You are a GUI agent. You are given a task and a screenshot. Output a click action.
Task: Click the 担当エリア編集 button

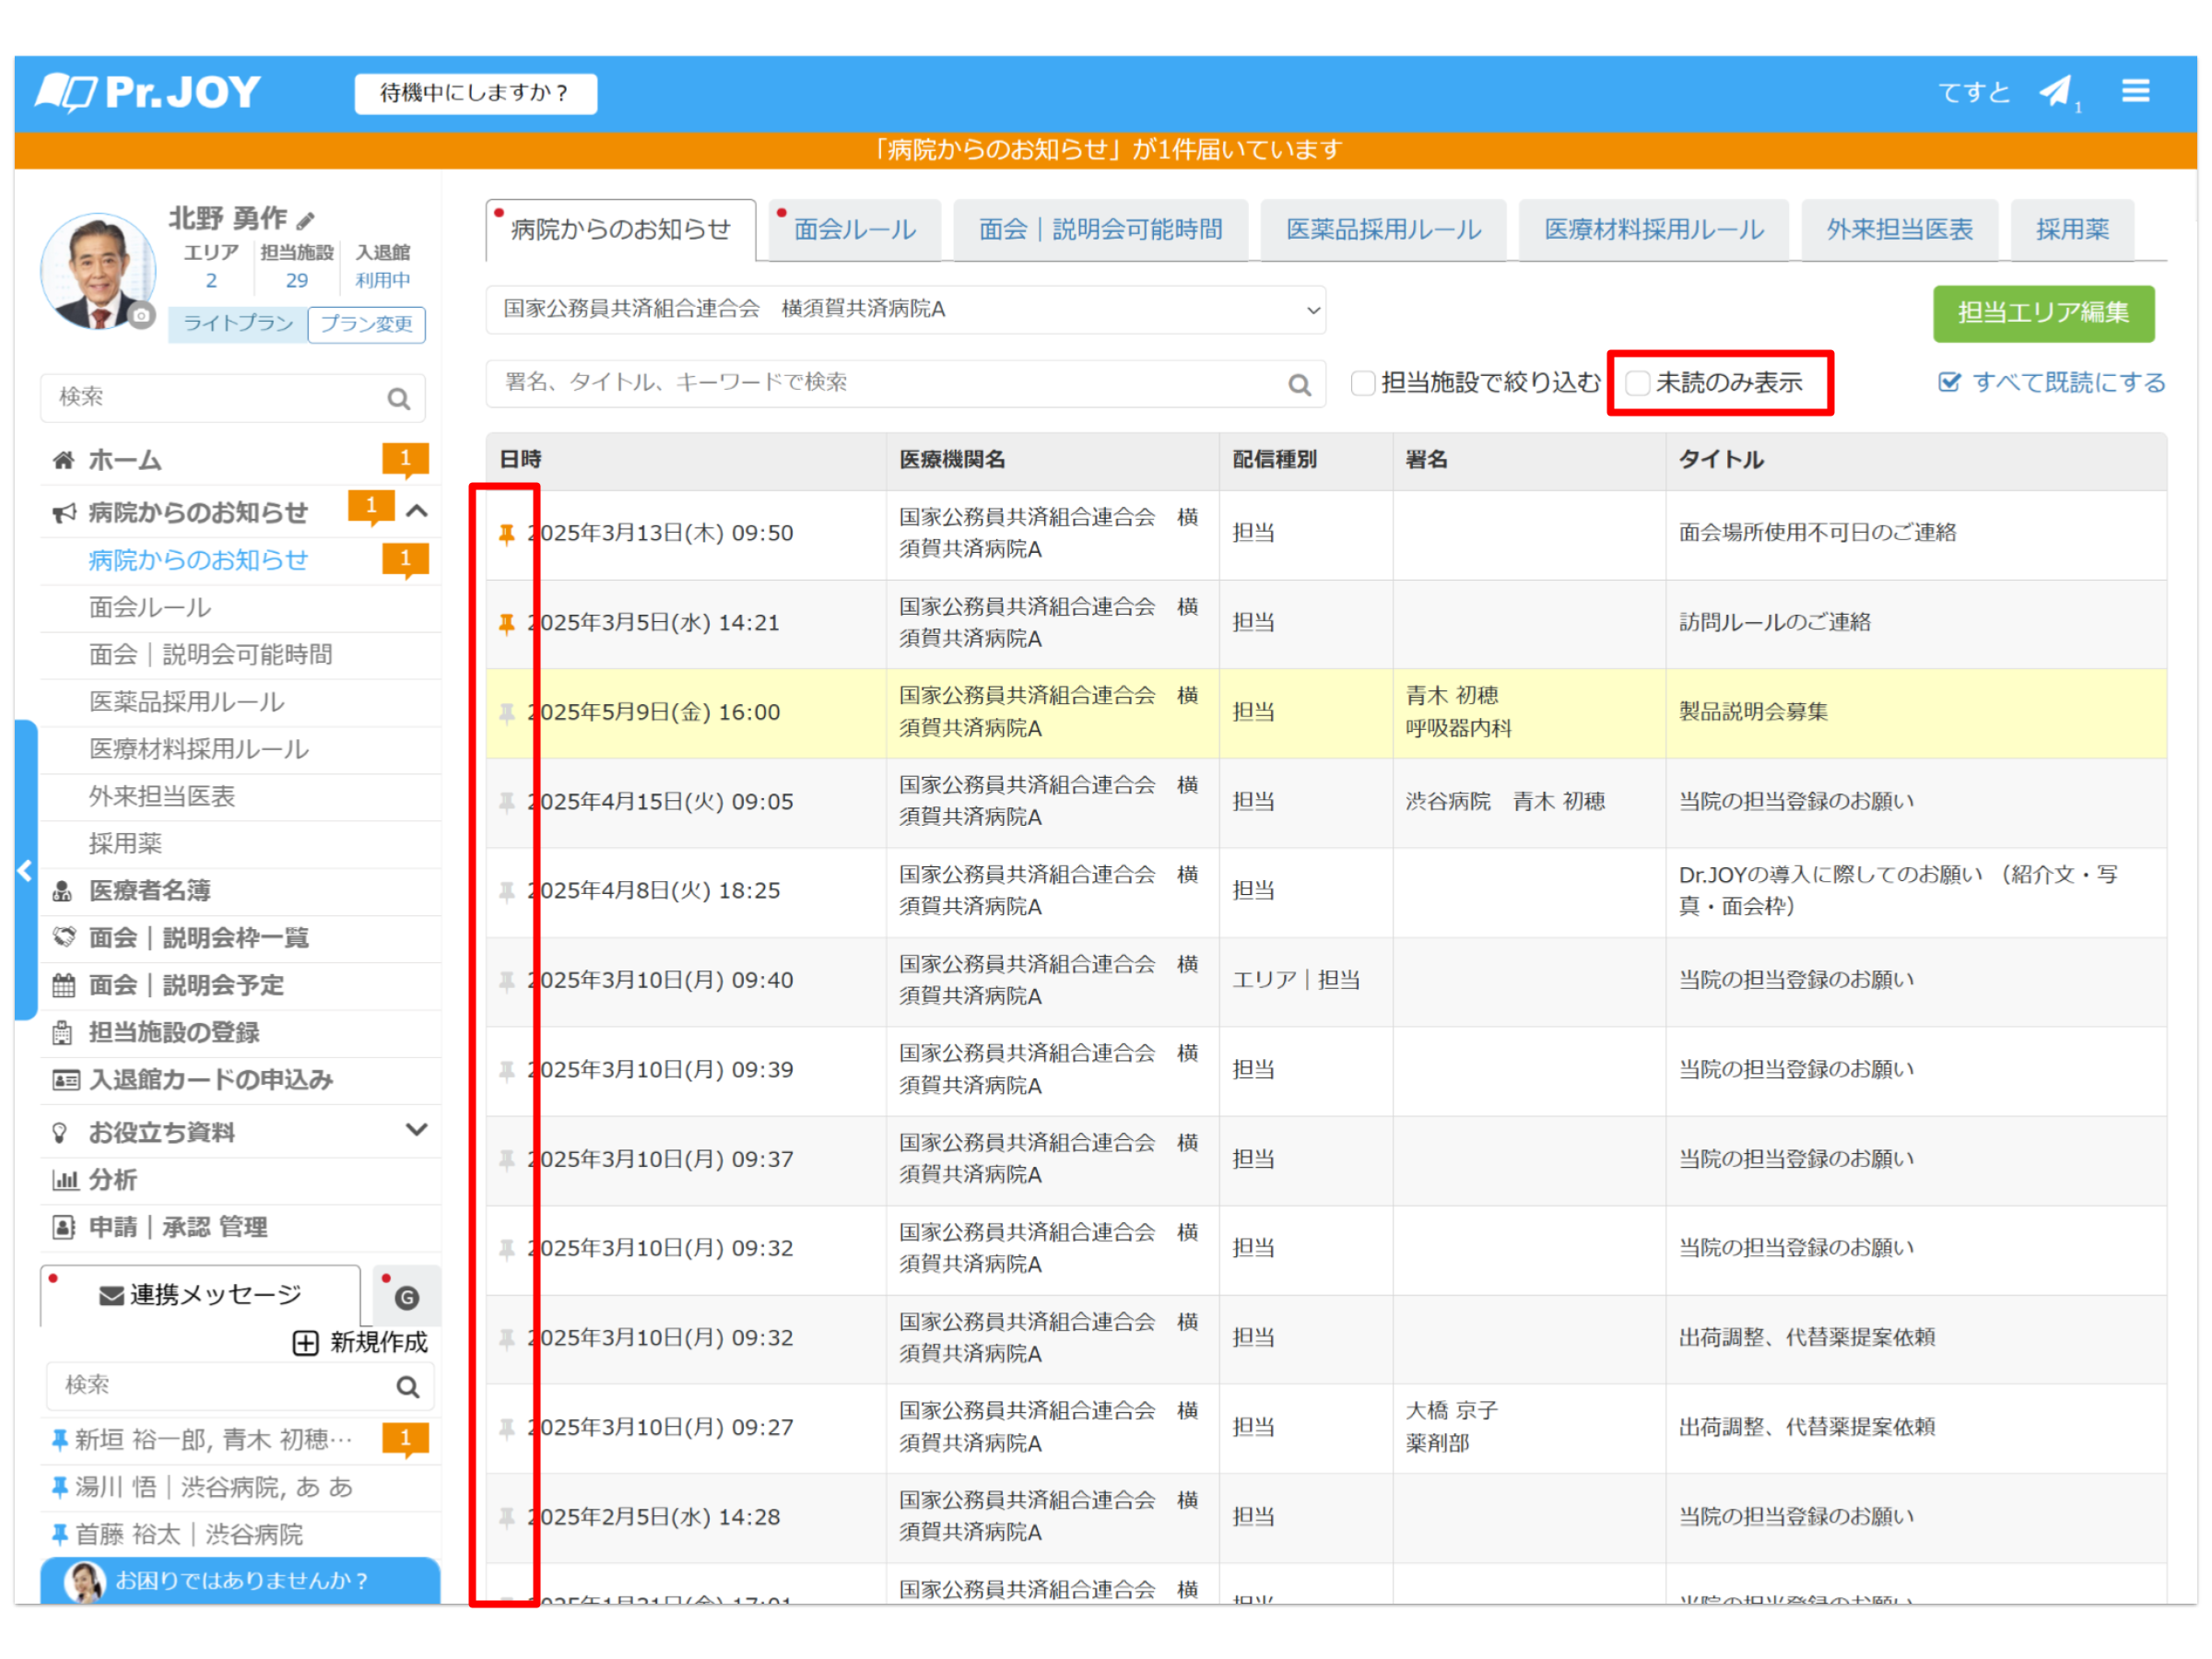pyautogui.click(x=2042, y=313)
